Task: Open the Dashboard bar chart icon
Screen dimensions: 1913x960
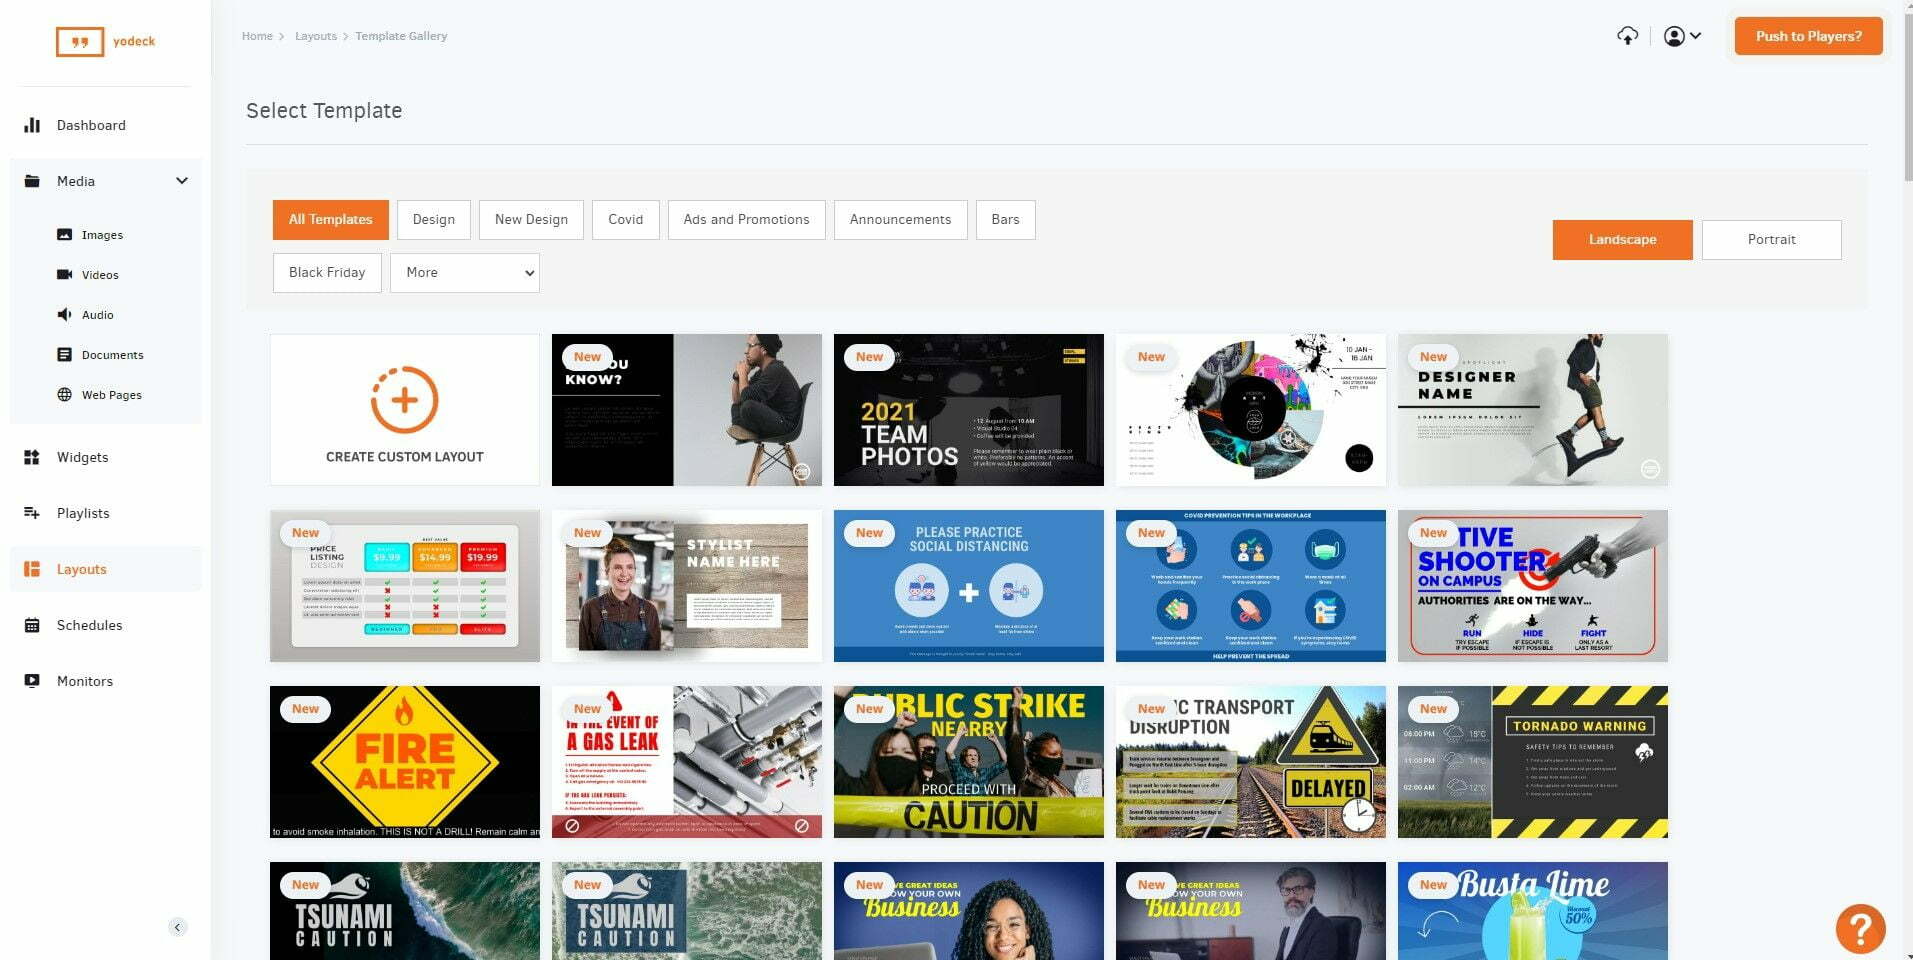Action: [x=32, y=125]
